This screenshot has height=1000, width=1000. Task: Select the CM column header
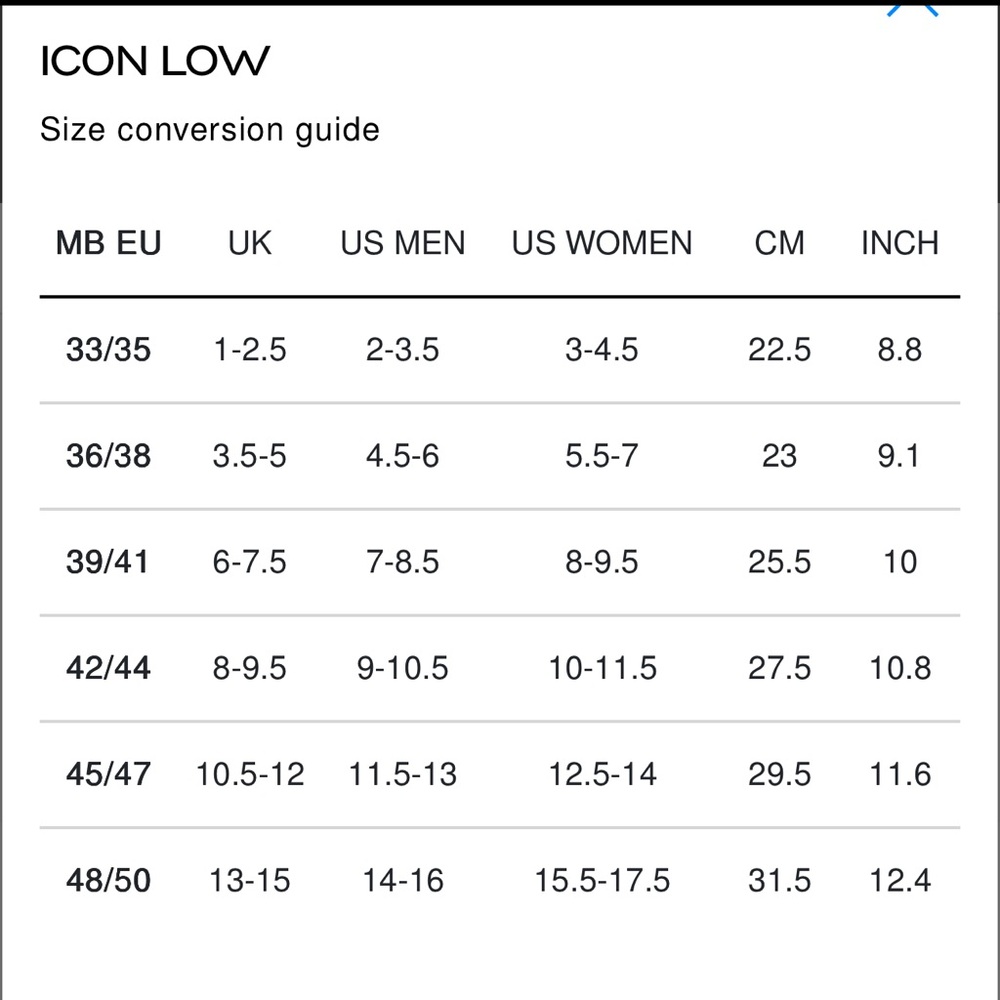tap(779, 244)
